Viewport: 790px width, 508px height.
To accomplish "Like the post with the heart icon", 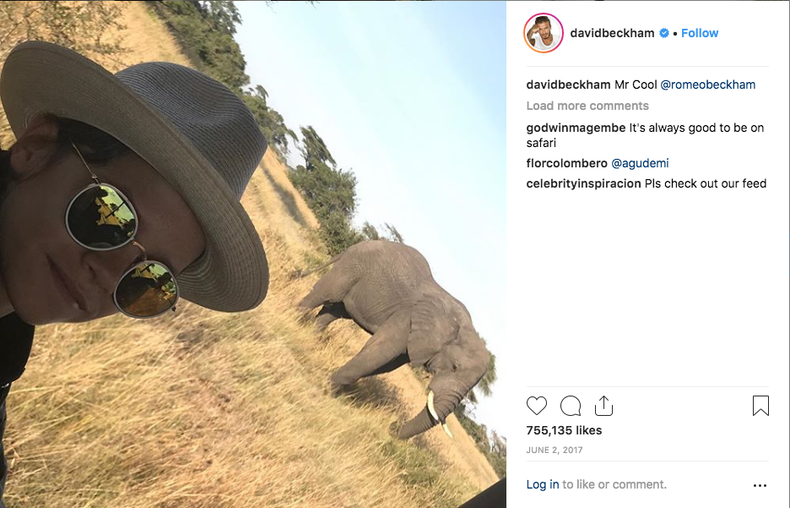I will coord(537,406).
